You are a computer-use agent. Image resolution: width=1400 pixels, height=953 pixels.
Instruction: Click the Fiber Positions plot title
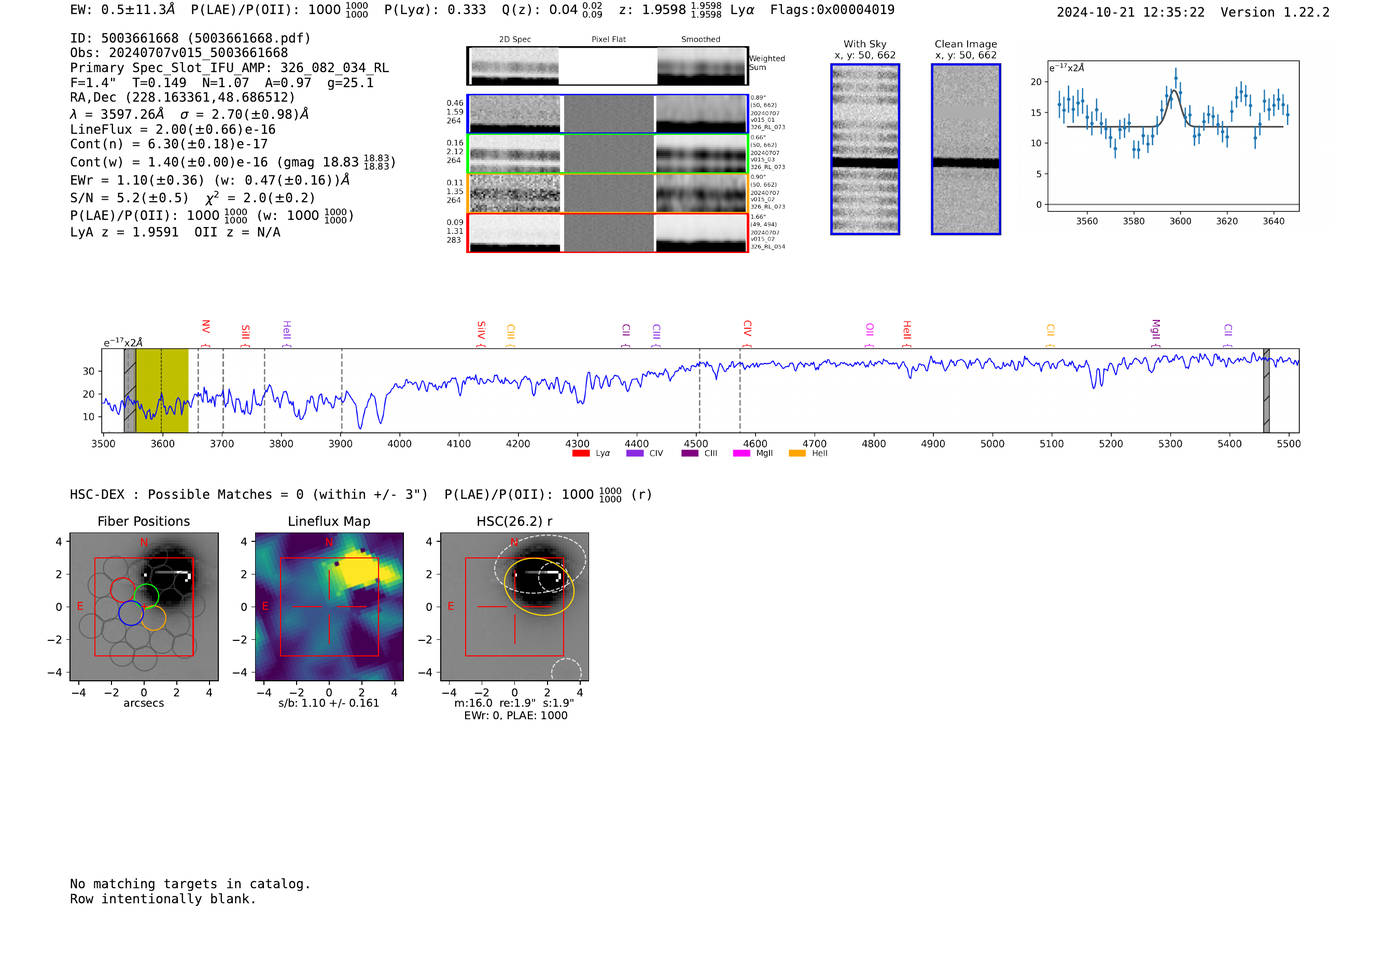pos(144,522)
